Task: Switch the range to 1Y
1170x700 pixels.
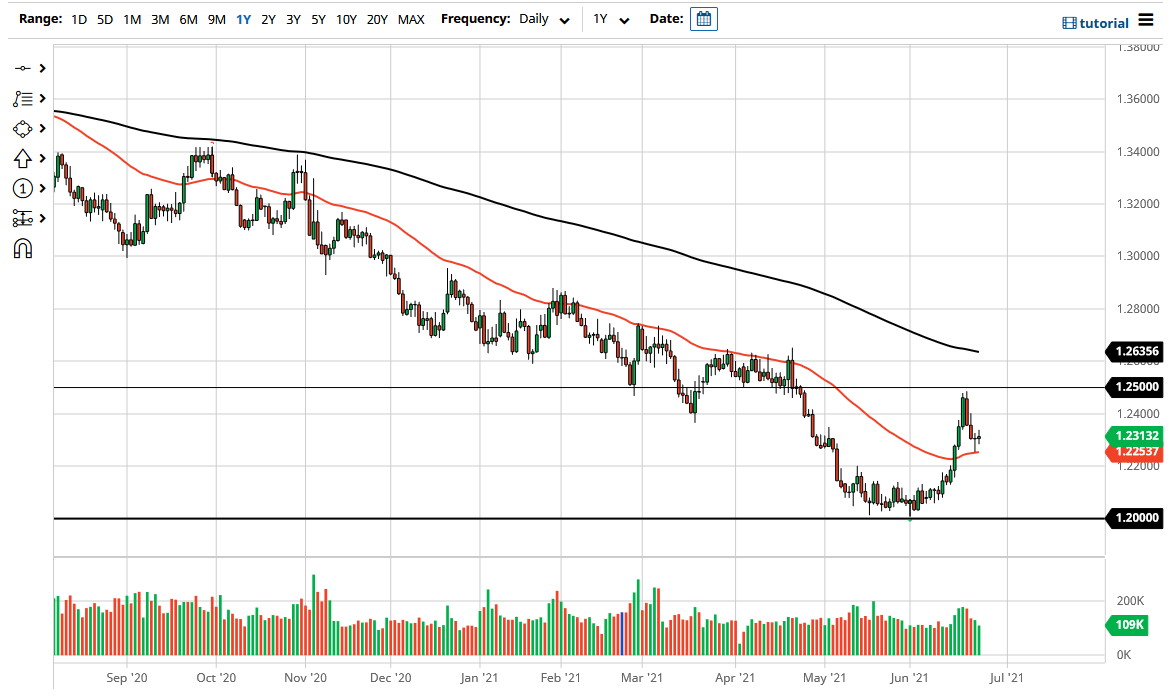Action: 242,18
